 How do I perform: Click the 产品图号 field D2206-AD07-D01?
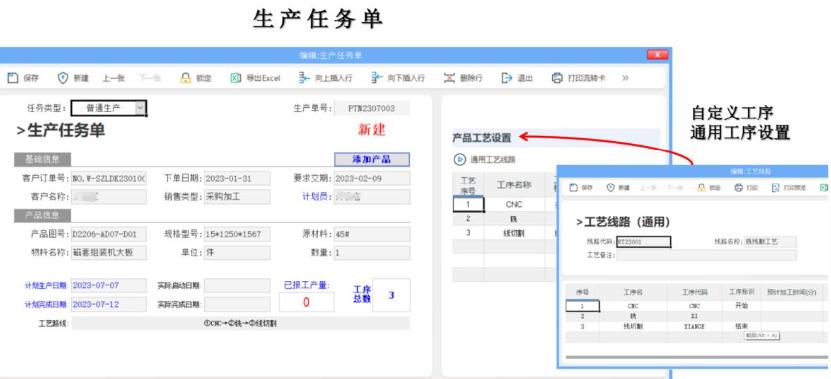point(109,234)
